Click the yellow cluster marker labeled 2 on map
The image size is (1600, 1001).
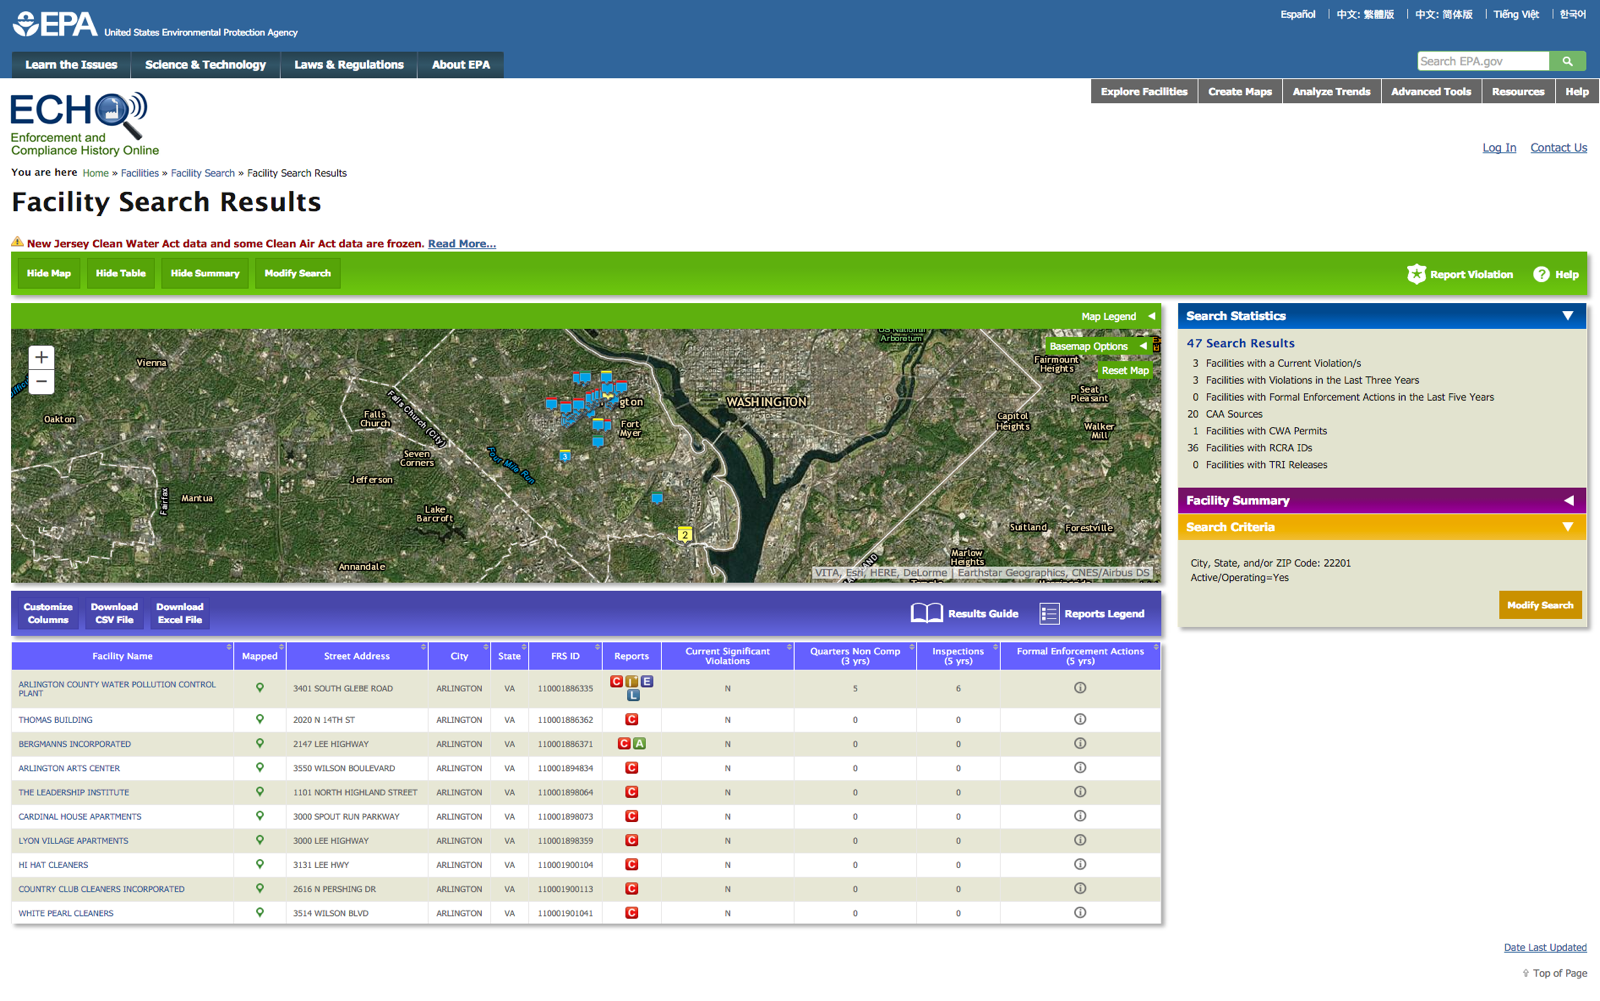[x=685, y=535]
